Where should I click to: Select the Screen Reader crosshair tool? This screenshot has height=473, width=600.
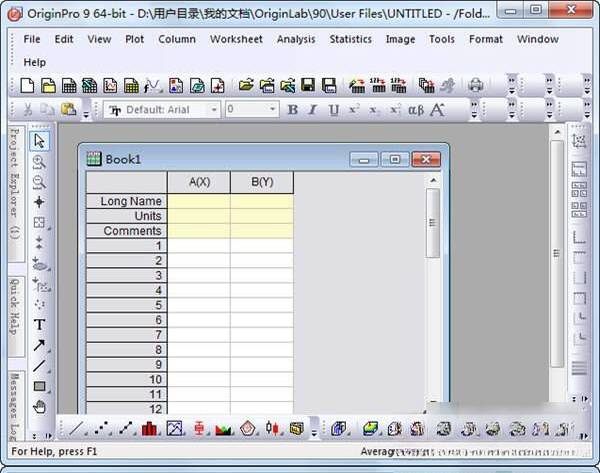39,202
